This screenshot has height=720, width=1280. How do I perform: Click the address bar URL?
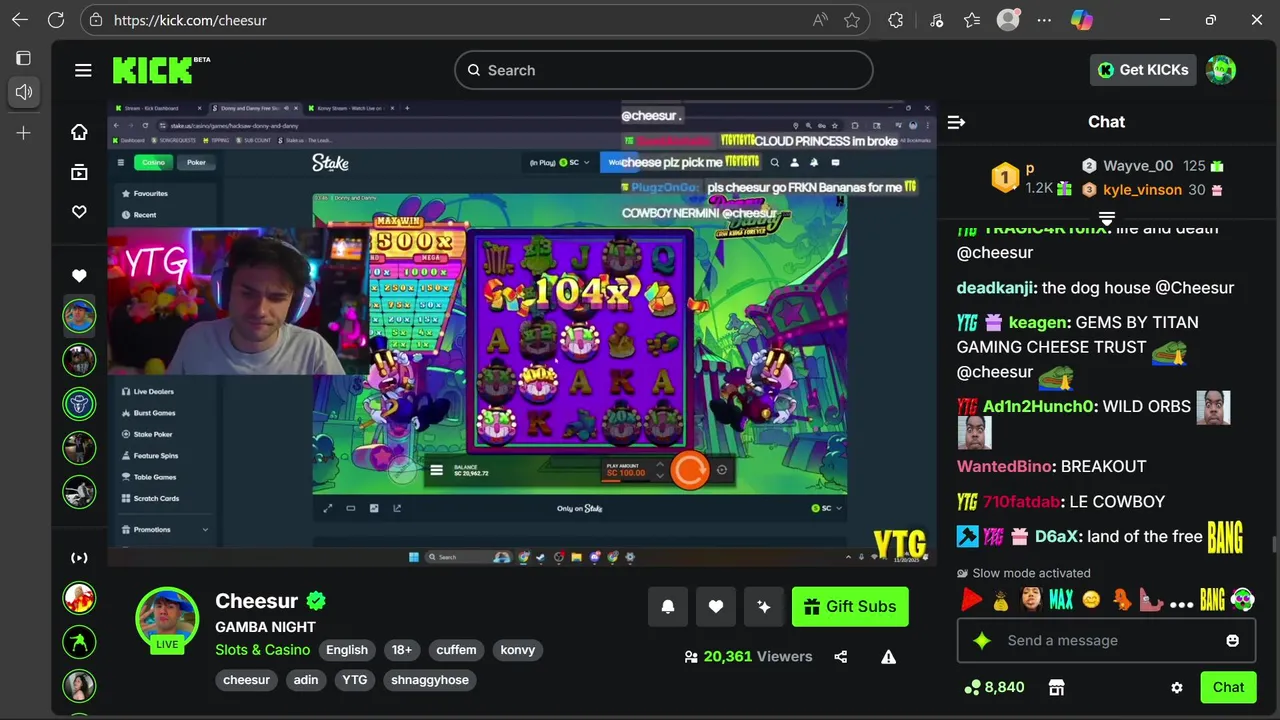(x=190, y=20)
